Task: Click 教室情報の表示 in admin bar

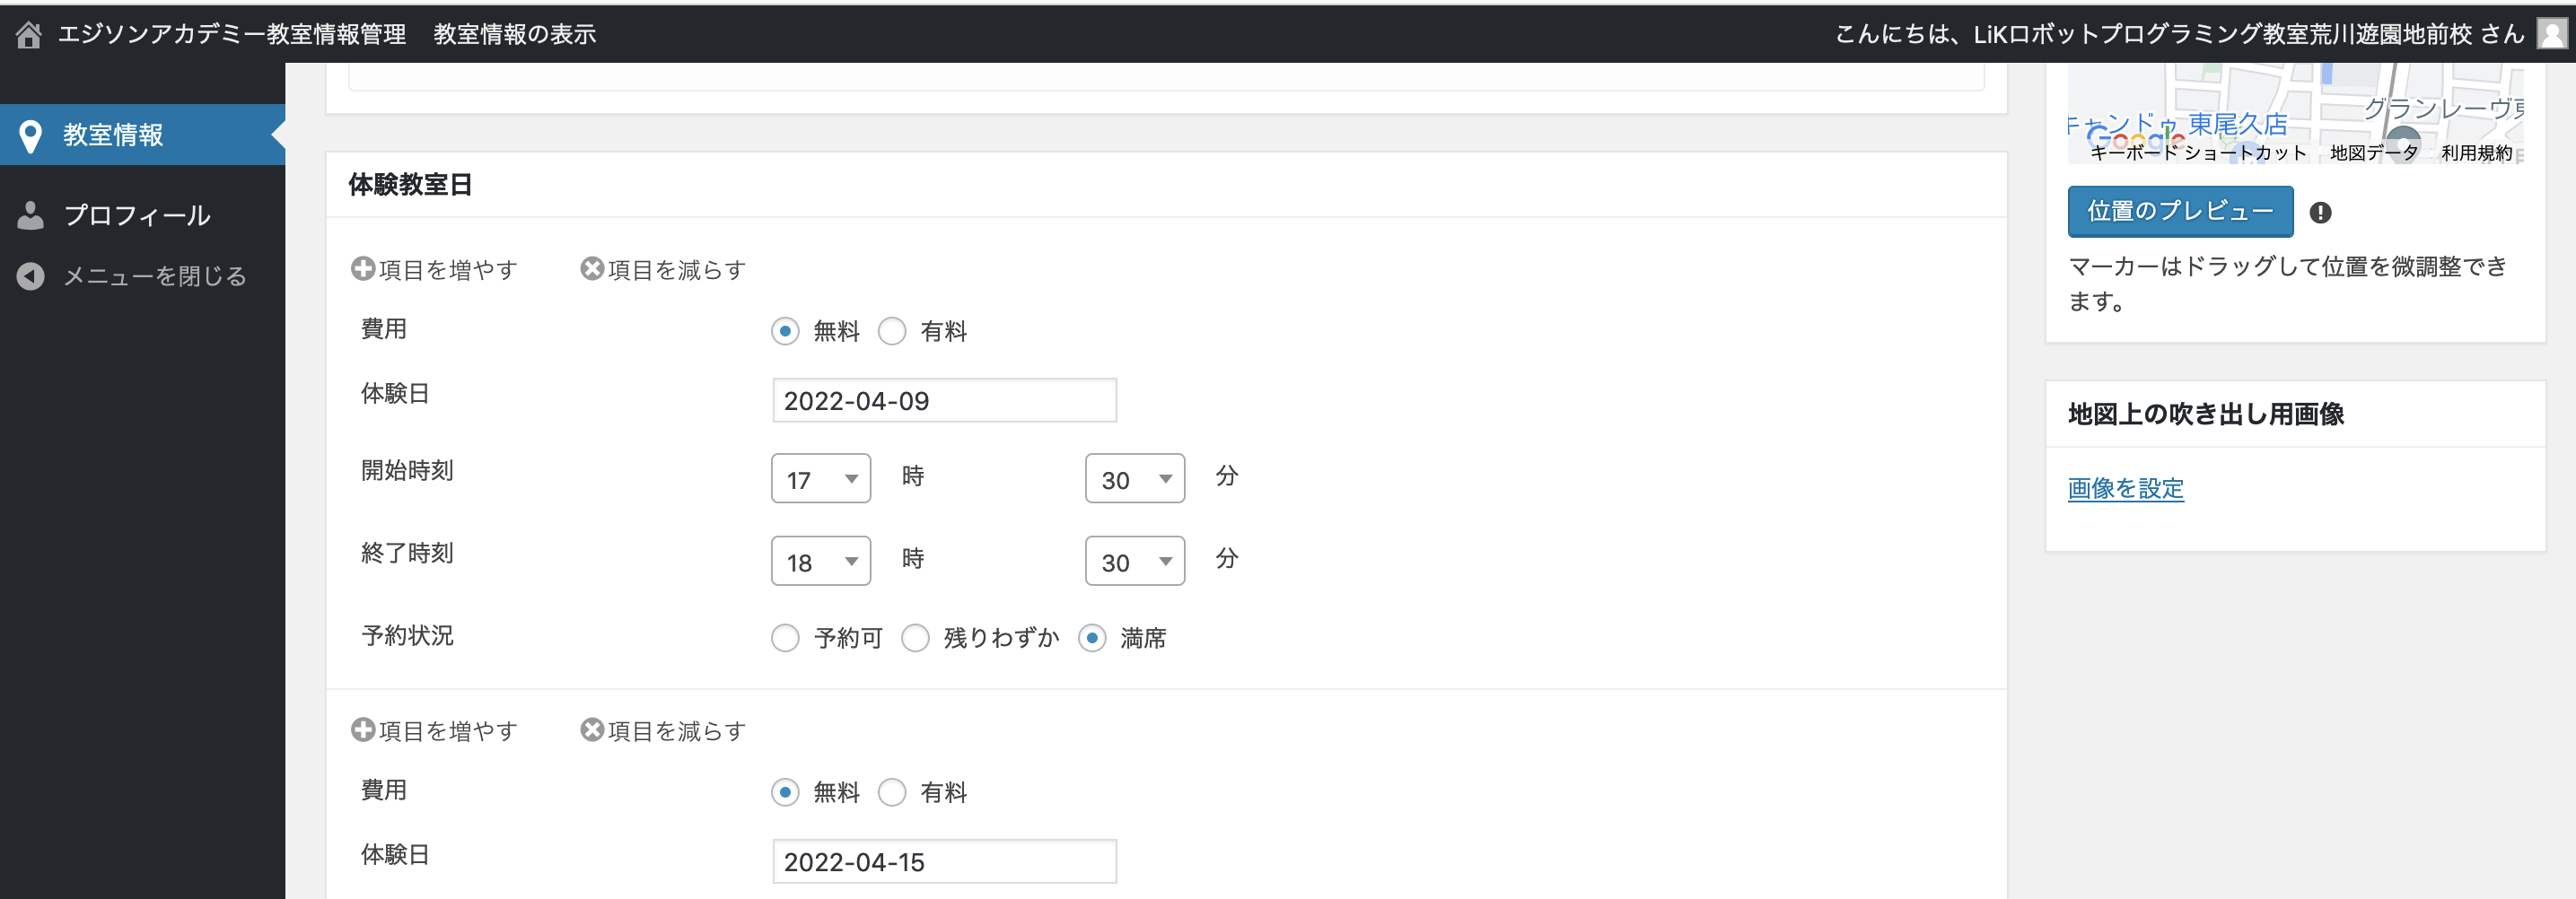Action: pos(515,35)
